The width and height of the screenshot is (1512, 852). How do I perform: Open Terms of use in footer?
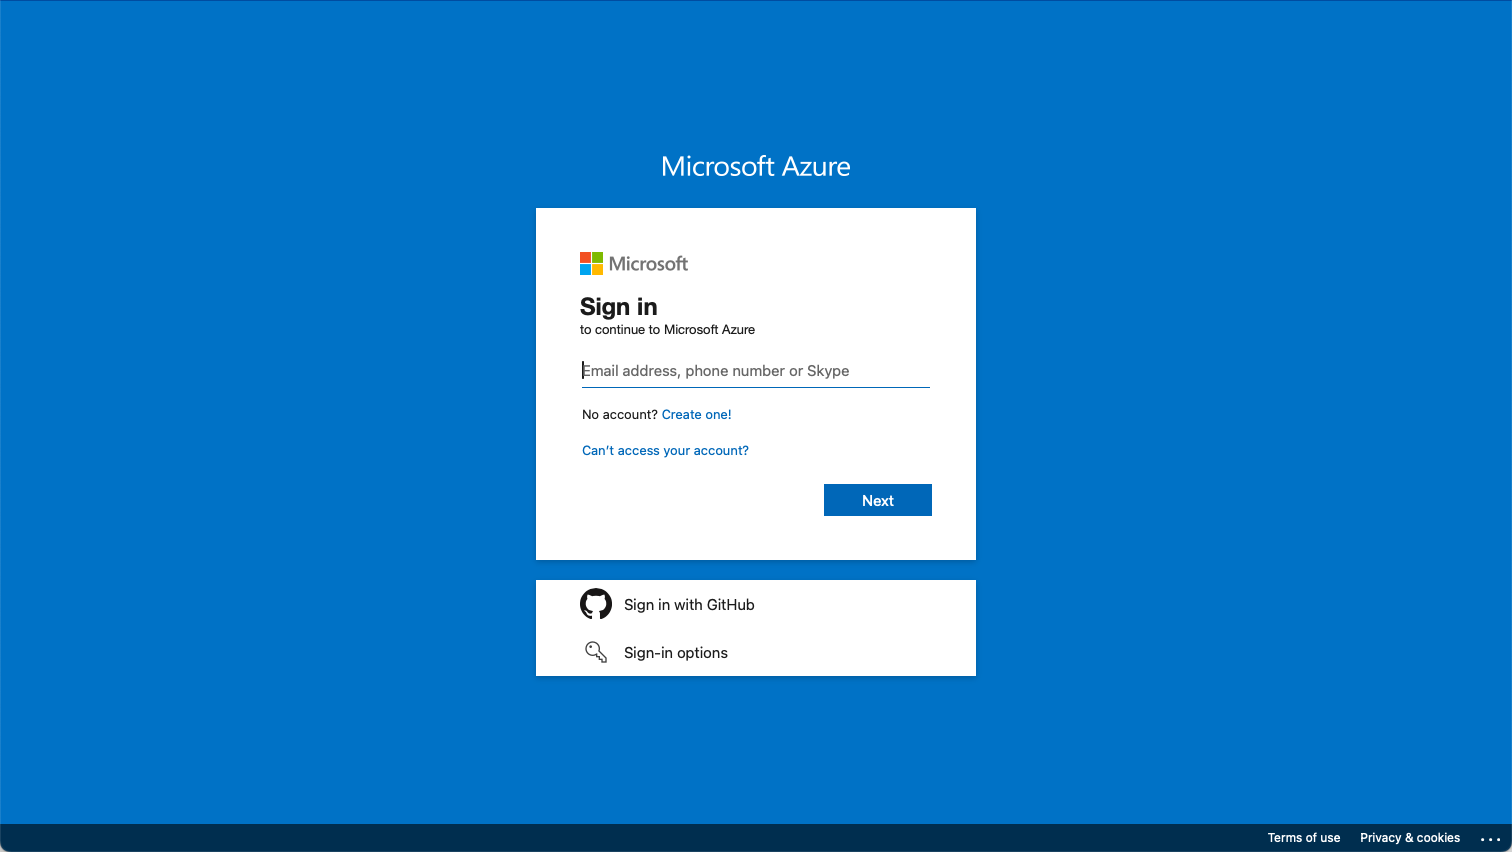[x=1303, y=838]
